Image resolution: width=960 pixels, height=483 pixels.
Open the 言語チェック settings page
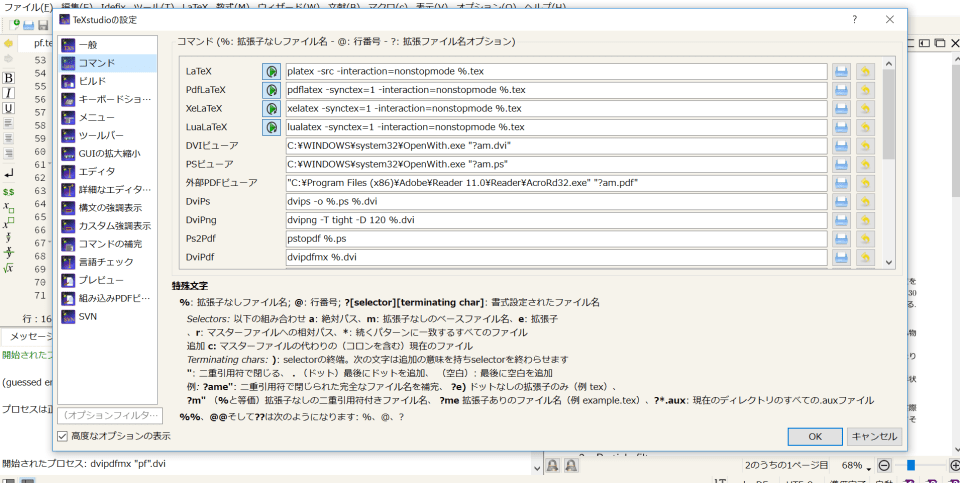click(x=108, y=262)
